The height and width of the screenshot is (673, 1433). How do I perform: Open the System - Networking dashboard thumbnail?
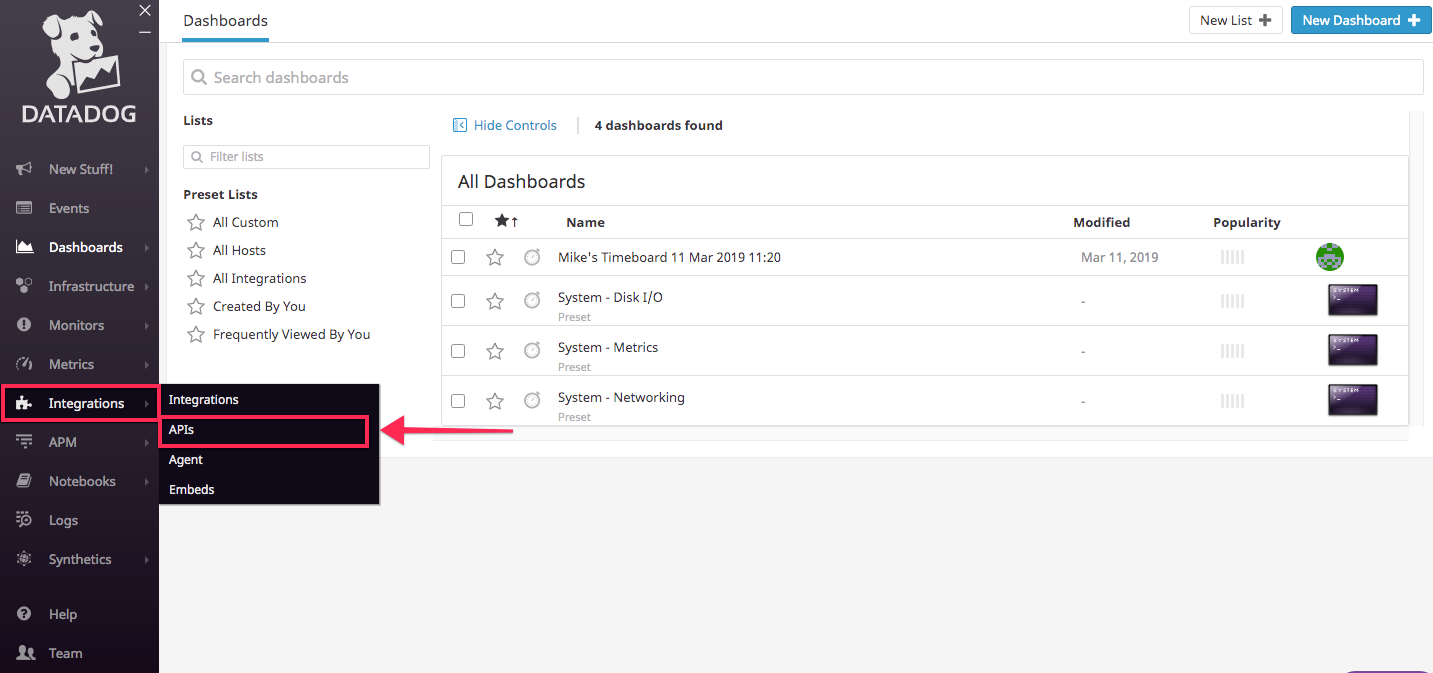(x=1352, y=399)
